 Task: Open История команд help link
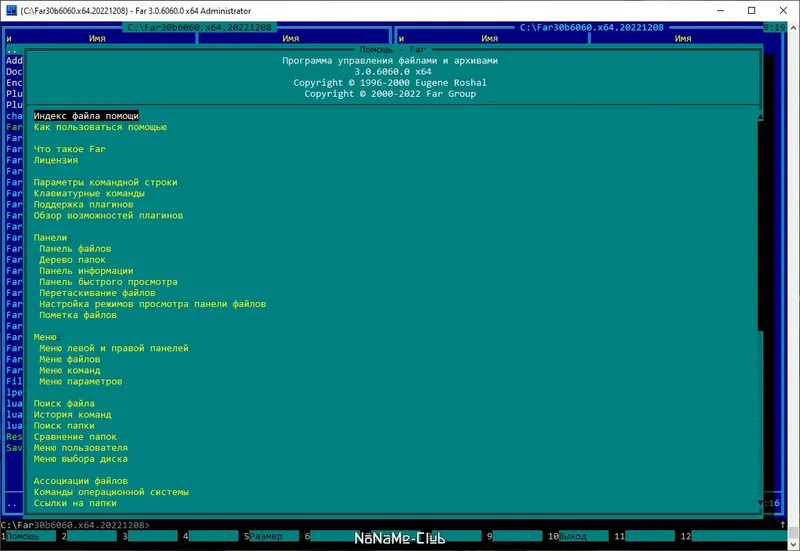[x=72, y=415]
